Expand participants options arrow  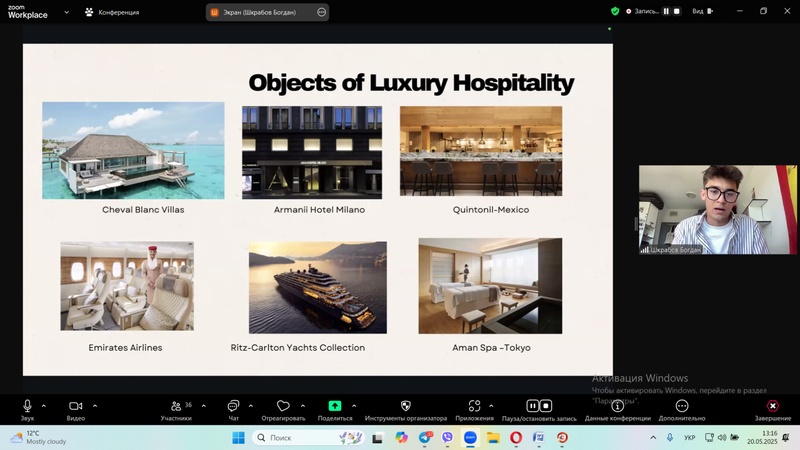click(204, 406)
